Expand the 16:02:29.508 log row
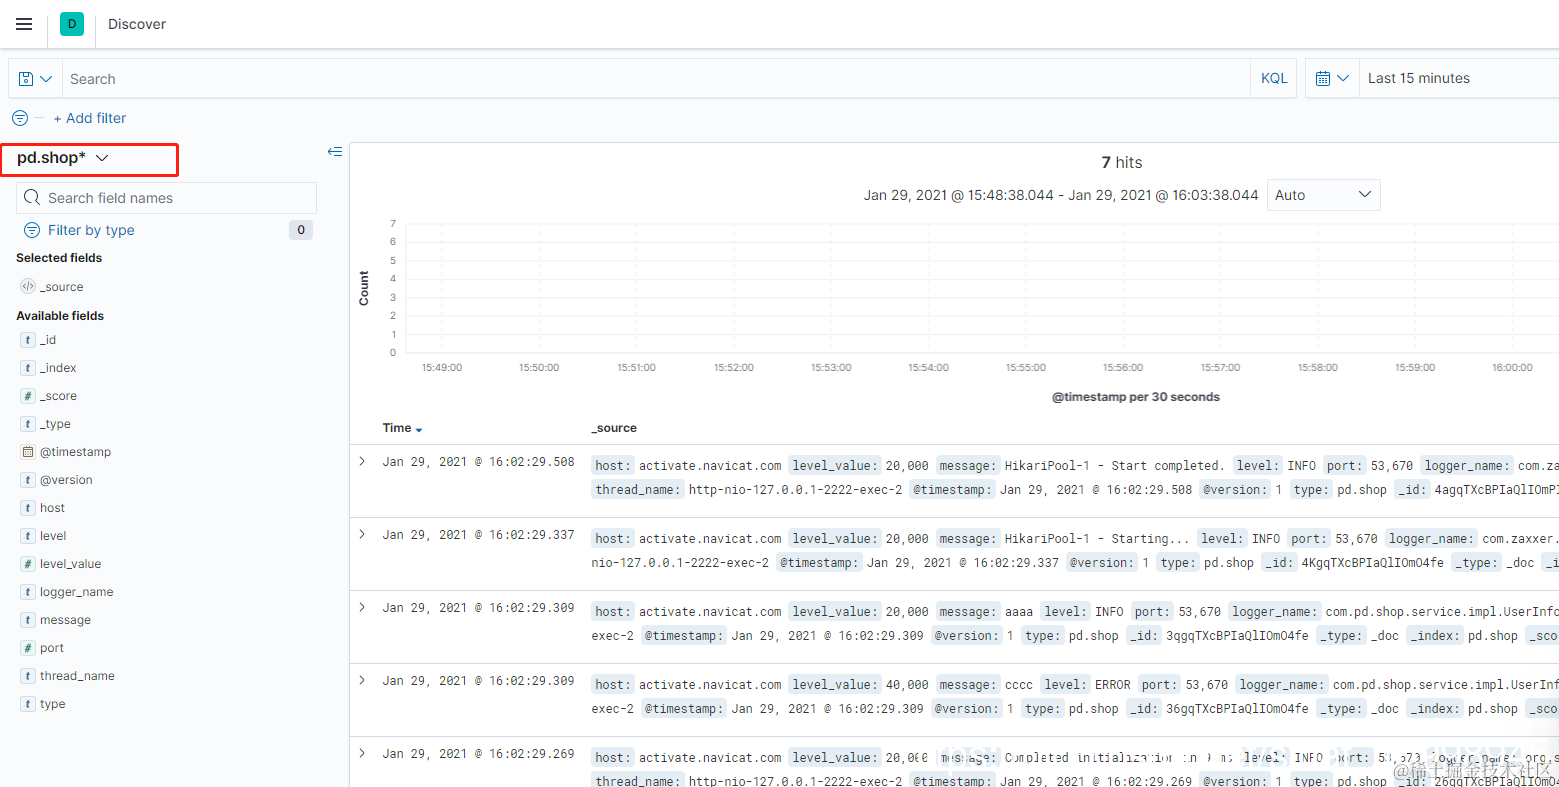Image resolution: width=1559 pixels, height=787 pixels. (362, 461)
